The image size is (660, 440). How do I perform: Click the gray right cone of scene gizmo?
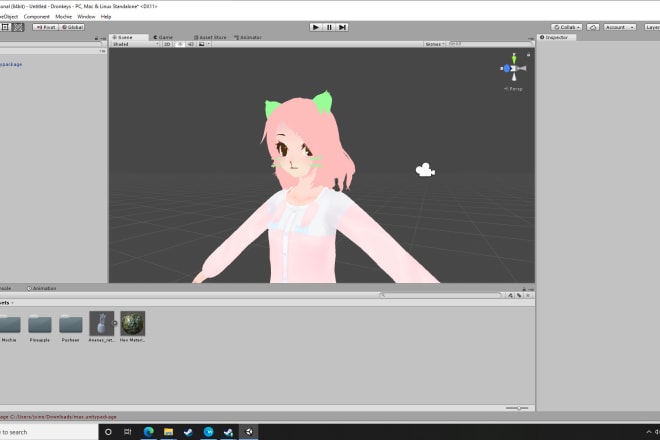[522, 68]
